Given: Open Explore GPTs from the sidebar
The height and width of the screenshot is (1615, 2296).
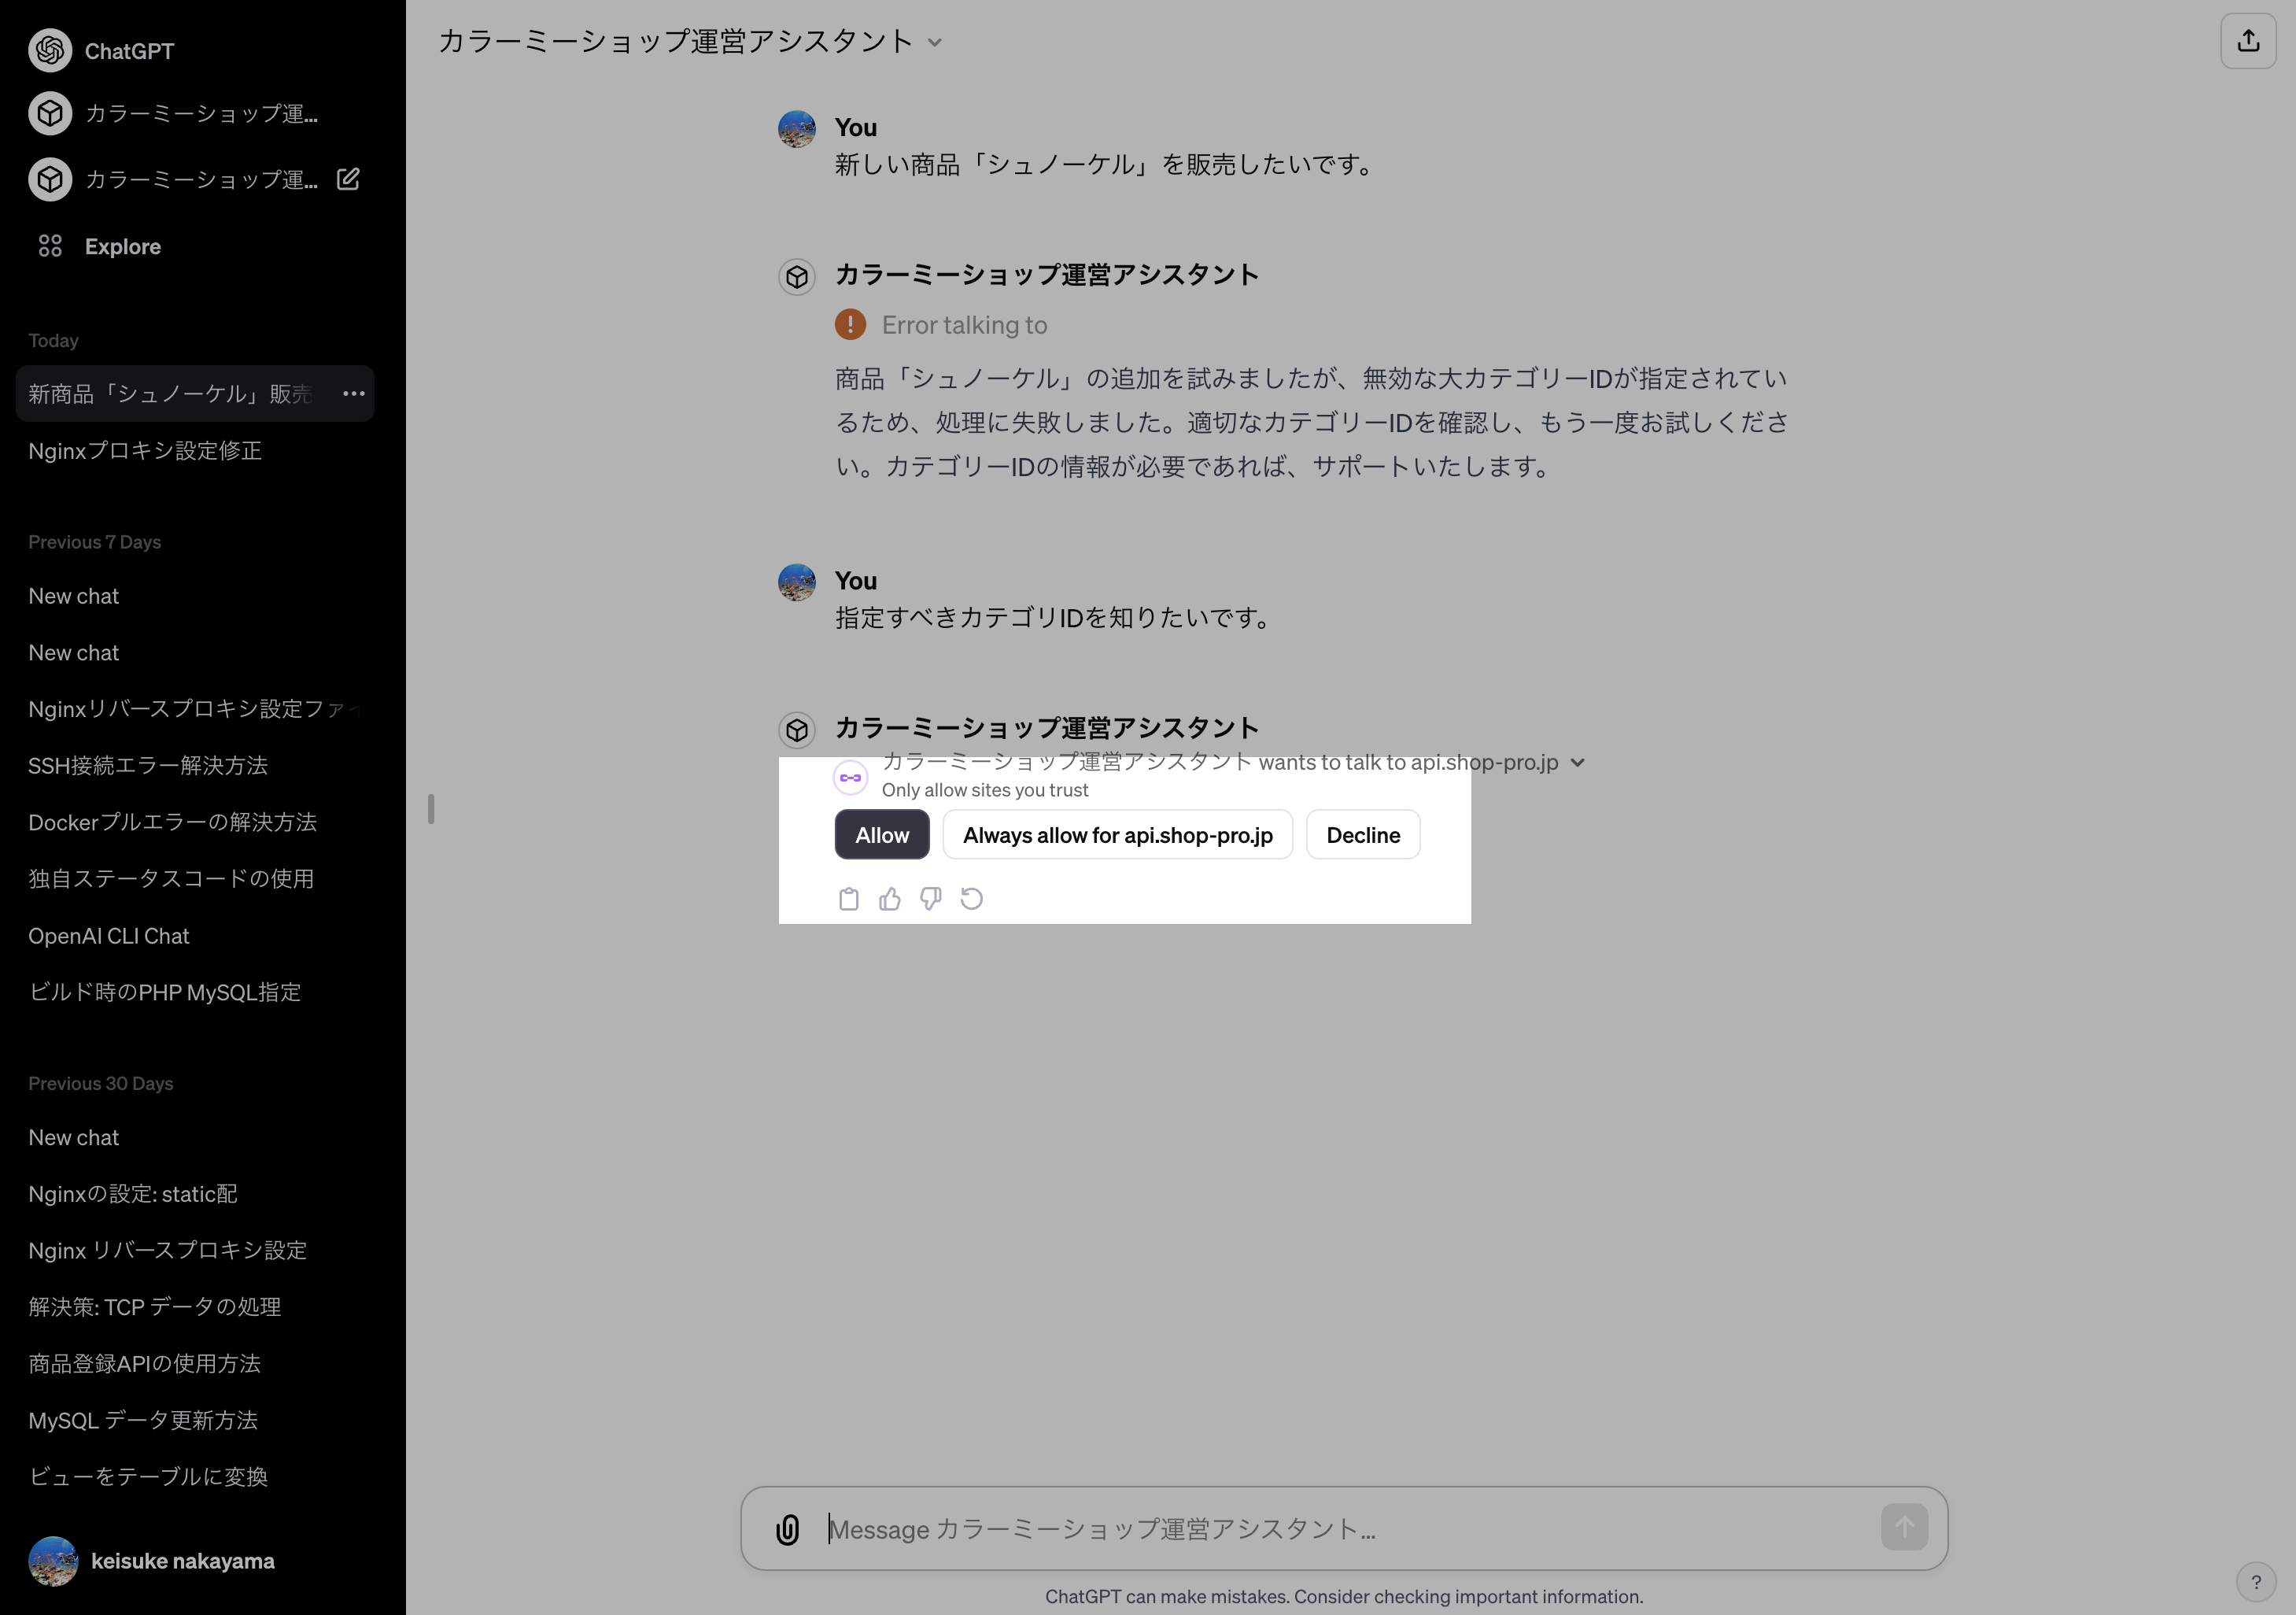Looking at the screenshot, I should pyautogui.click(x=122, y=246).
